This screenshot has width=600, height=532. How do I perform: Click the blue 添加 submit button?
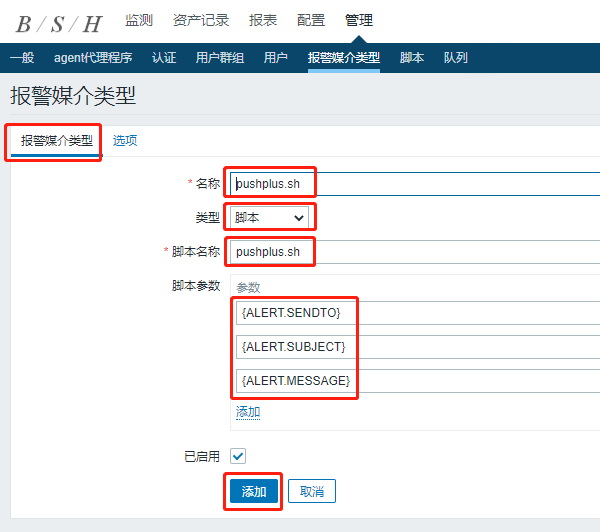(254, 491)
